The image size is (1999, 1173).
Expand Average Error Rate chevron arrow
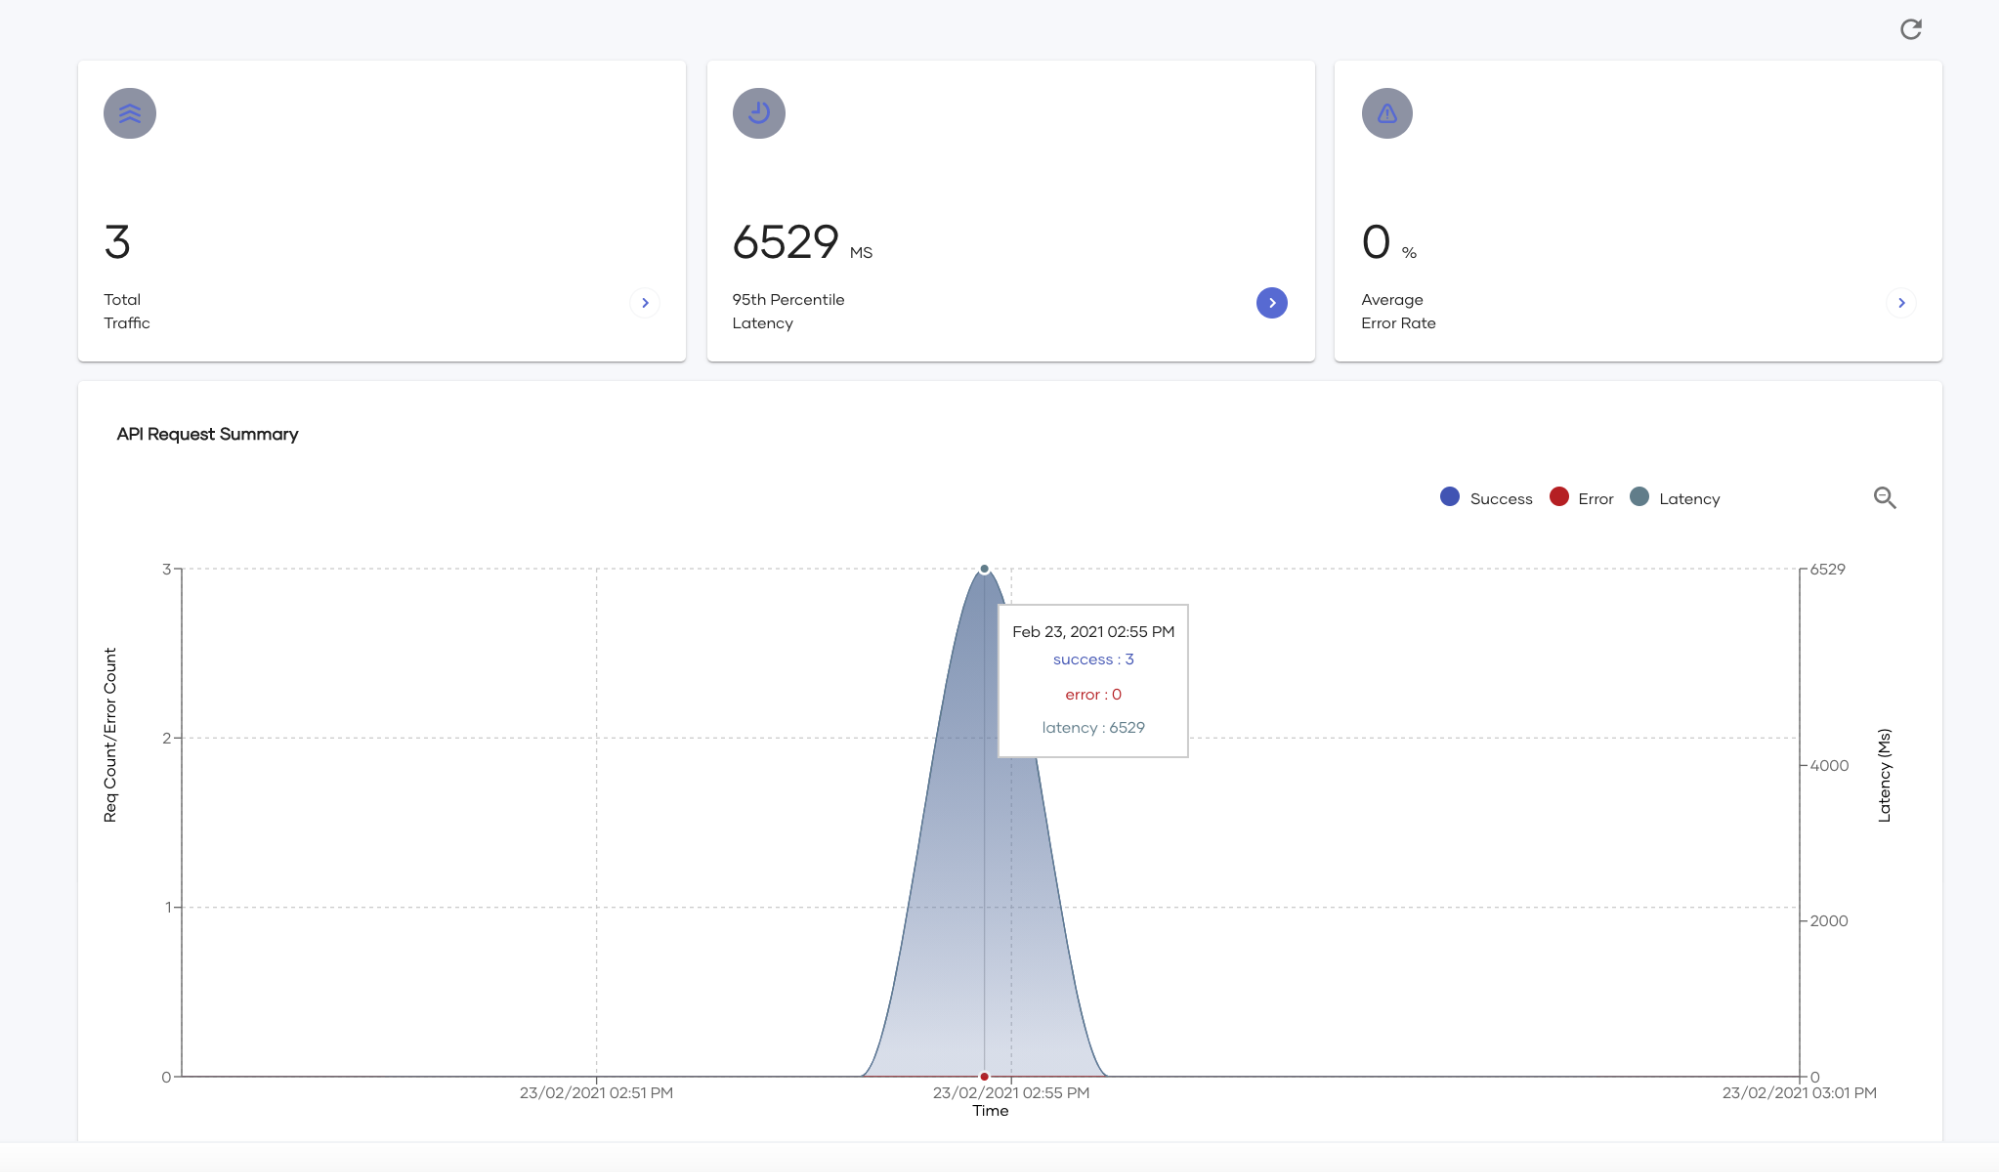tap(1901, 303)
